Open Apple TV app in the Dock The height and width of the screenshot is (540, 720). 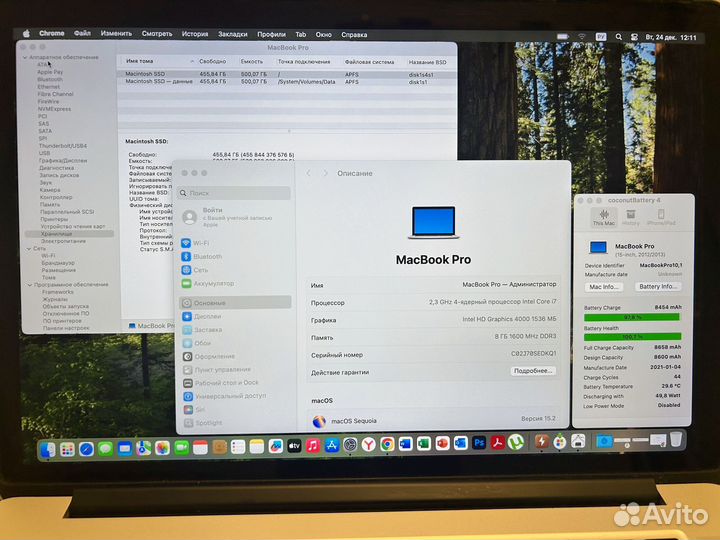pyautogui.click(x=294, y=445)
